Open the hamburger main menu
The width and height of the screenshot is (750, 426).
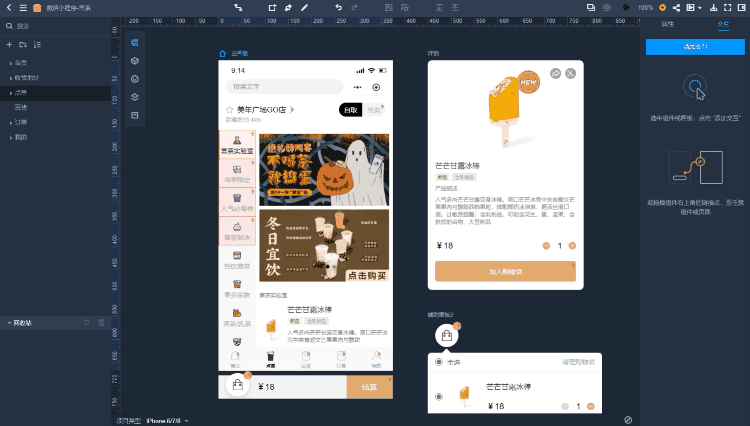coord(22,8)
